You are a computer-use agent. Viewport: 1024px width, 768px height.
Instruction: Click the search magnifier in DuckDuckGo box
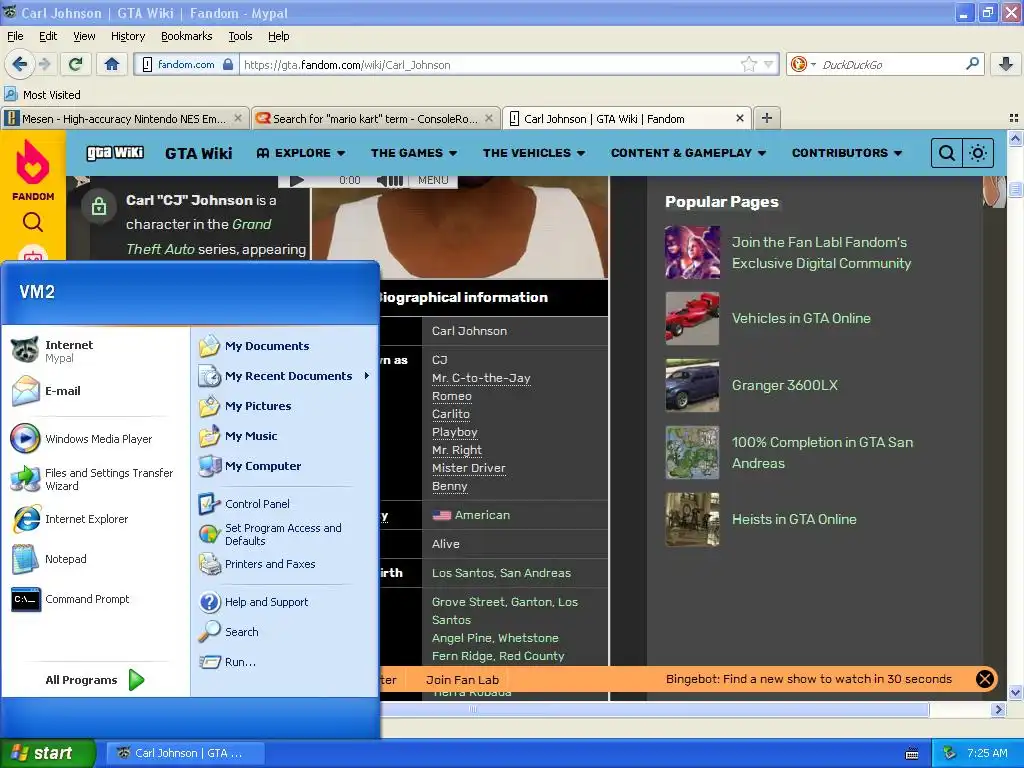point(972,64)
